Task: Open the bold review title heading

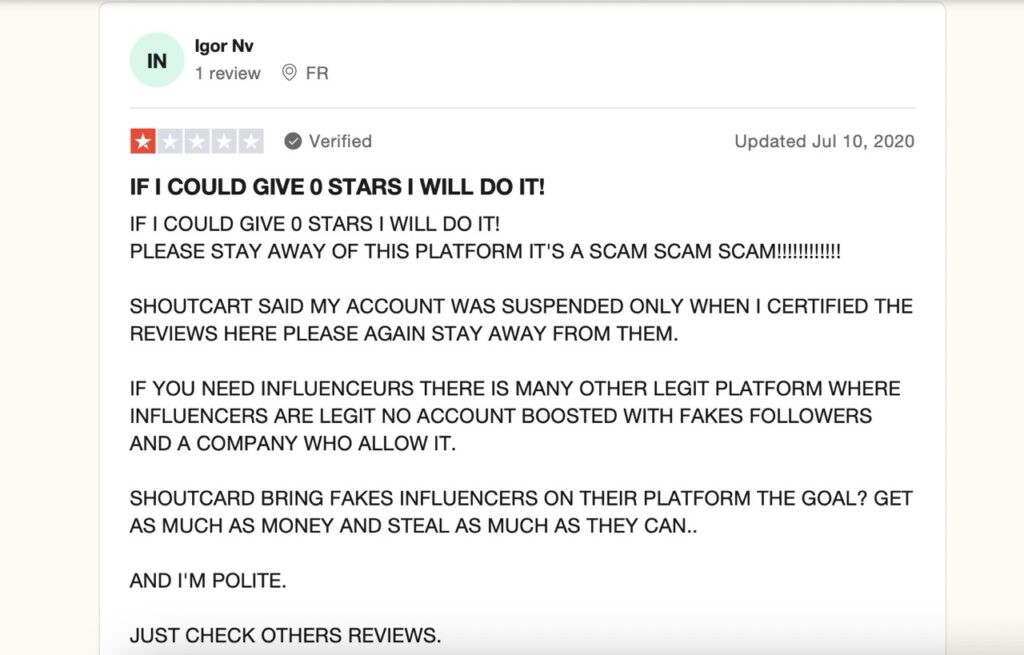Action: (x=337, y=187)
